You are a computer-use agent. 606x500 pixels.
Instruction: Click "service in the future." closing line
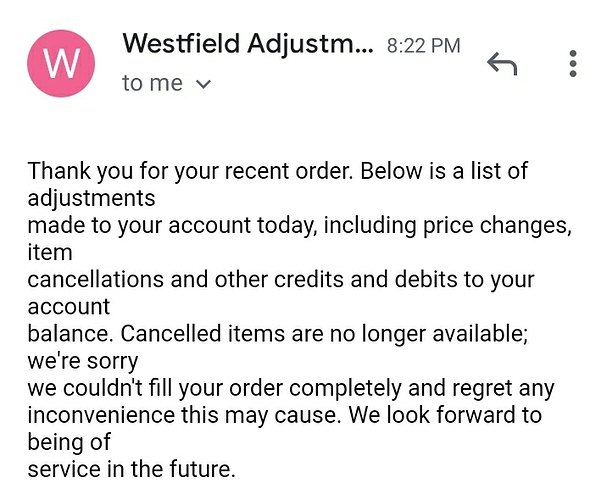[131, 469]
